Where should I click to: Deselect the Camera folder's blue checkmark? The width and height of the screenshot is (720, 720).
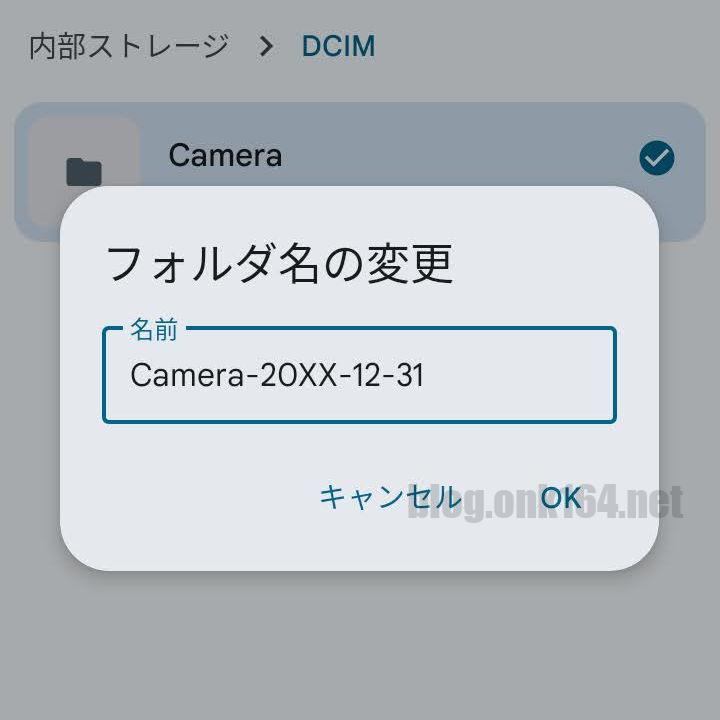pyautogui.click(x=657, y=158)
